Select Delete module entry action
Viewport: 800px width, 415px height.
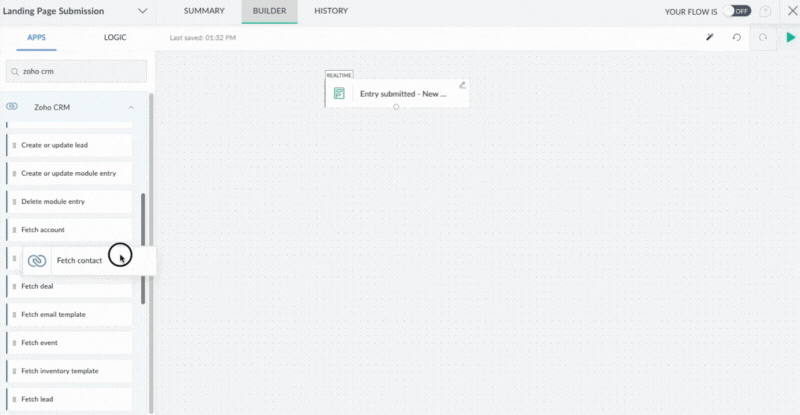click(x=69, y=202)
